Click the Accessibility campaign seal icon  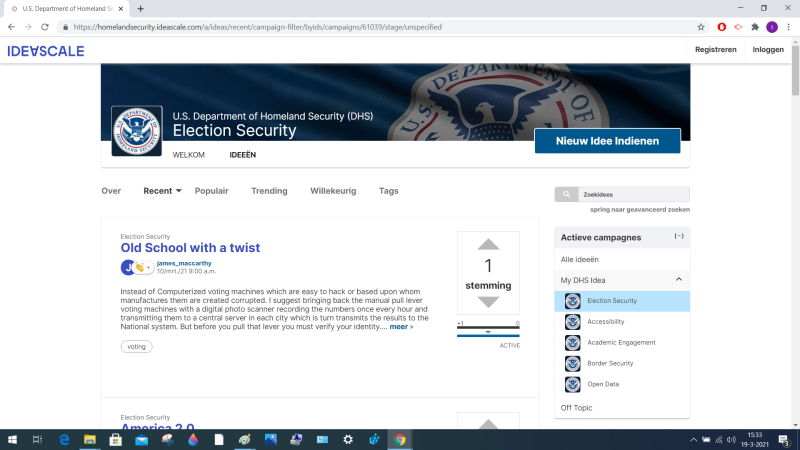click(x=572, y=322)
